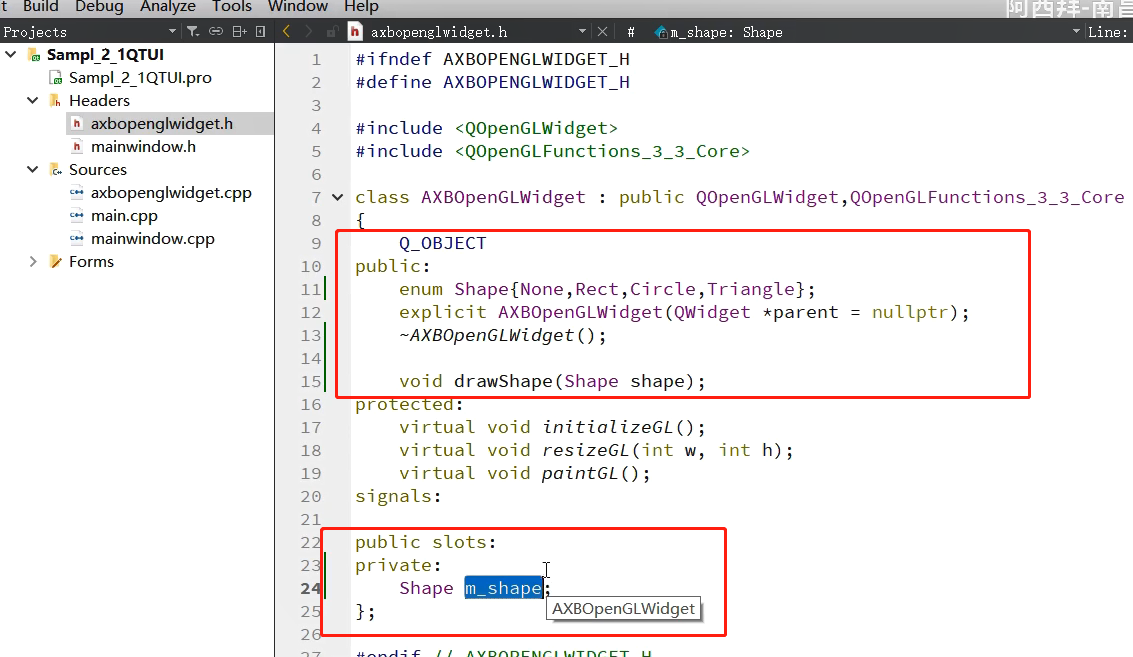This screenshot has height=657, width=1133.
Task: Select main.cpp source file
Action: [x=124, y=216]
